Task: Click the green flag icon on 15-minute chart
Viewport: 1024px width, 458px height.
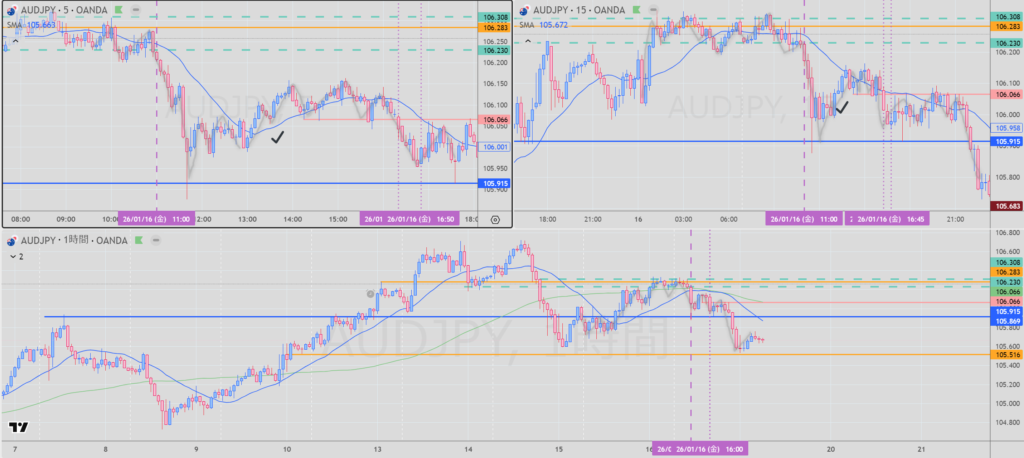Action: (636, 9)
